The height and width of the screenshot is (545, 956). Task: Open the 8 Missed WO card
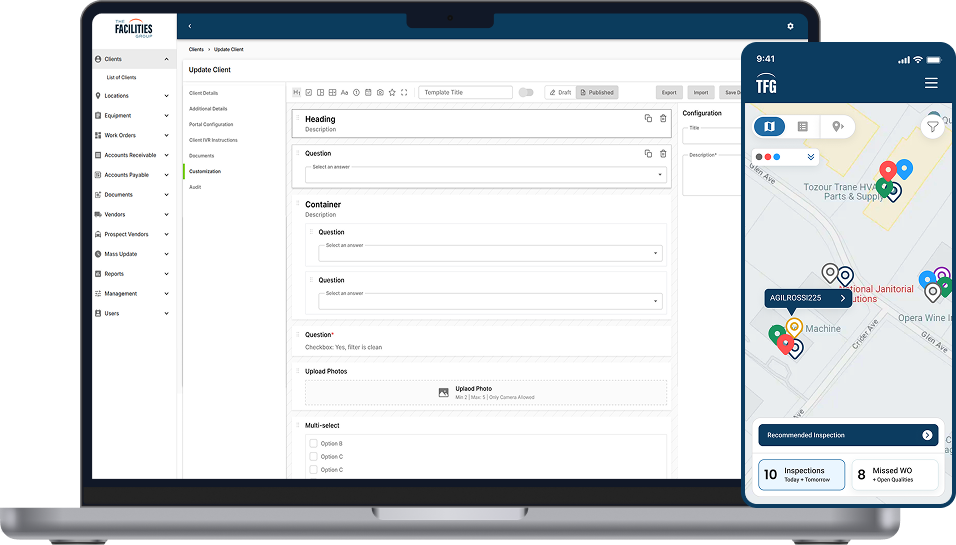click(894, 474)
